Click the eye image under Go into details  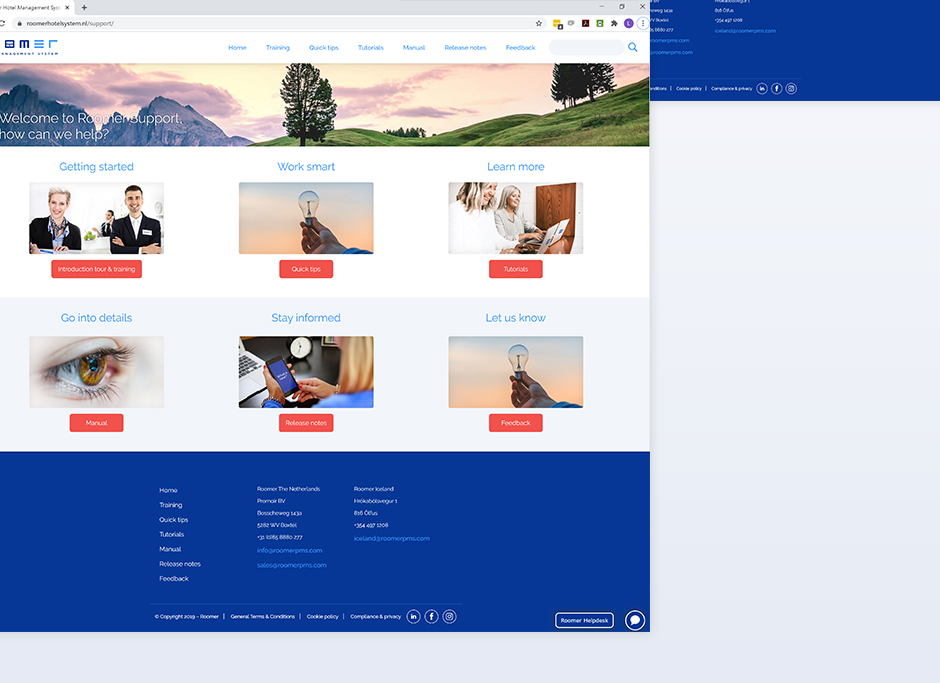coord(96,372)
